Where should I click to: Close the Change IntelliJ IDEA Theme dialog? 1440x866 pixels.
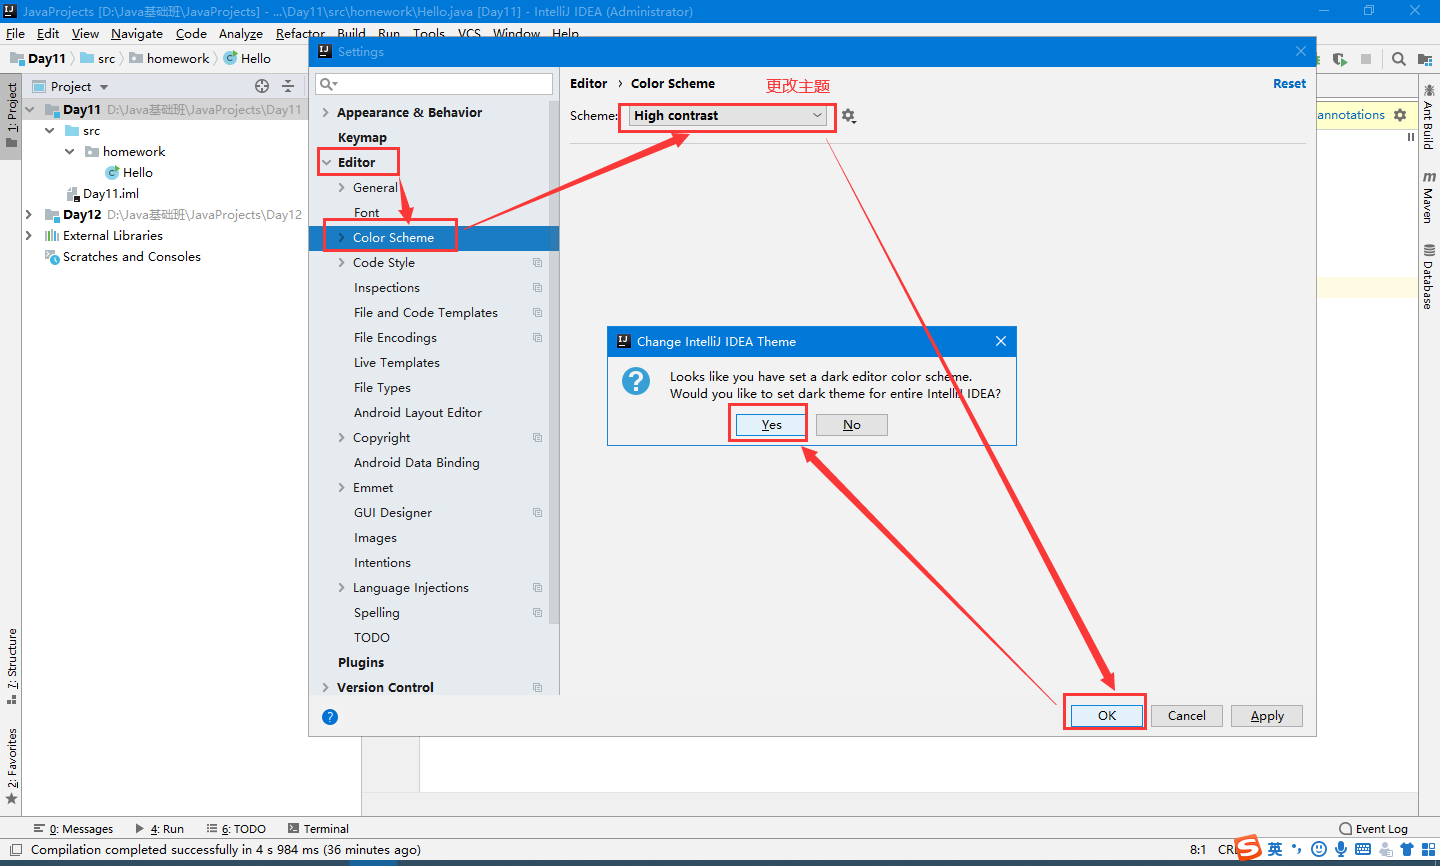pos(1001,341)
